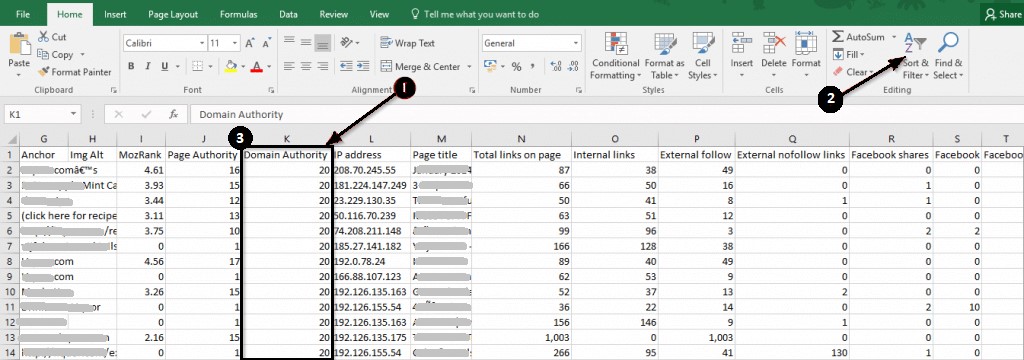Image resolution: width=1024 pixels, height=360 pixels.
Task: Apply Comma Style format
Action: [x=532, y=67]
